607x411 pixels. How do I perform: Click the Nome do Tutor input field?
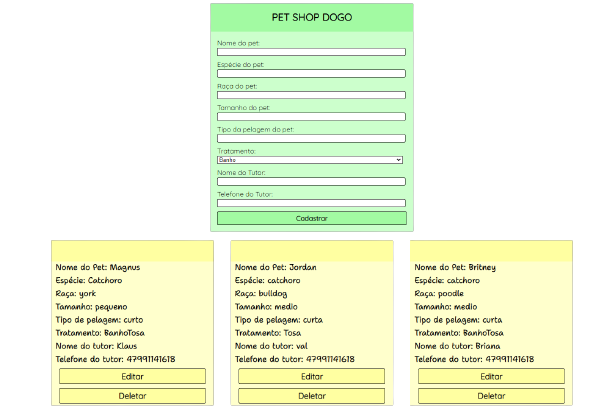click(x=311, y=181)
